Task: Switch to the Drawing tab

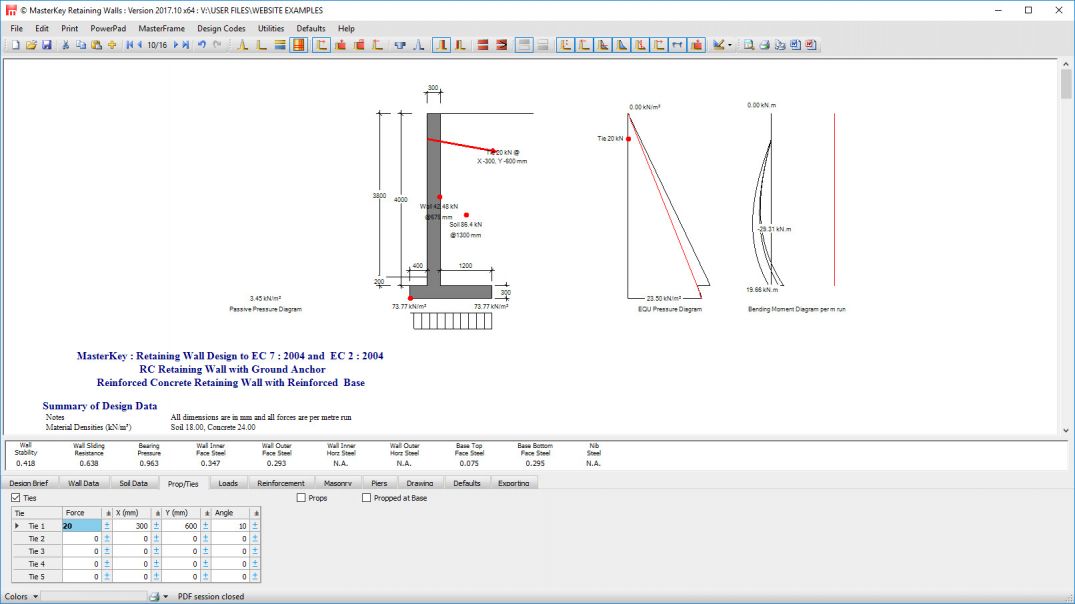Action: coord(420,483)
